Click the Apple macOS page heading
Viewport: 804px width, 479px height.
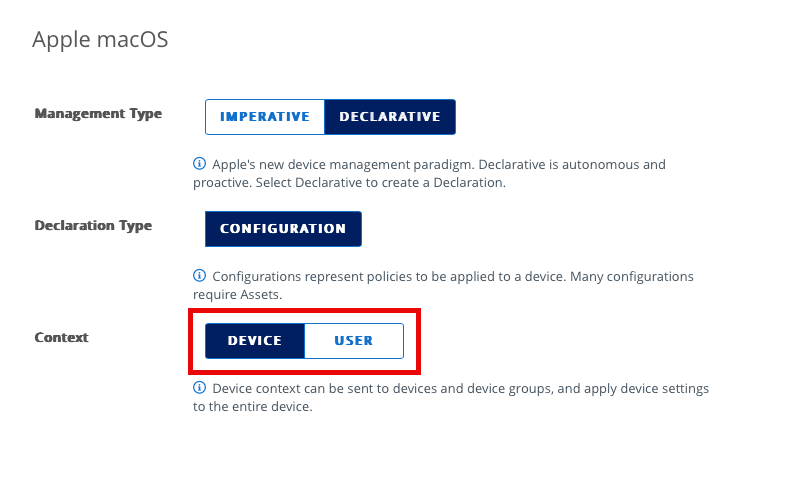click(100, 39)
